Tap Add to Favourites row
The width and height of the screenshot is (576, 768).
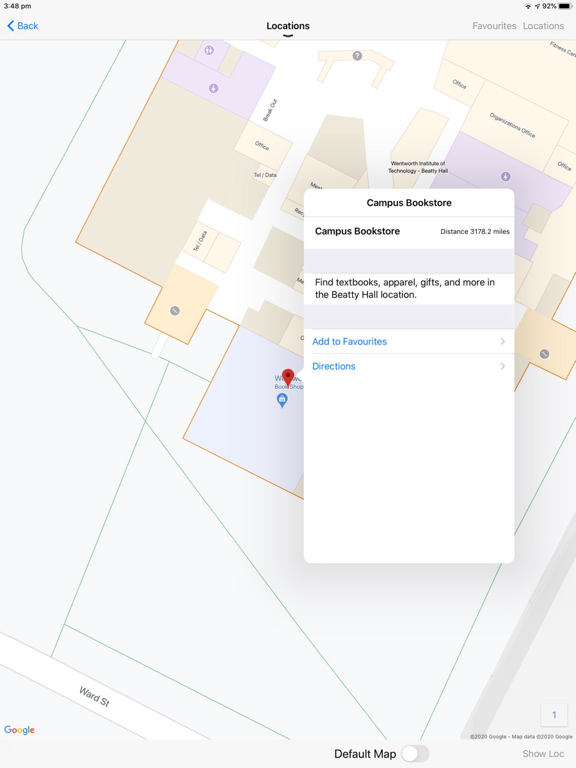409,341
